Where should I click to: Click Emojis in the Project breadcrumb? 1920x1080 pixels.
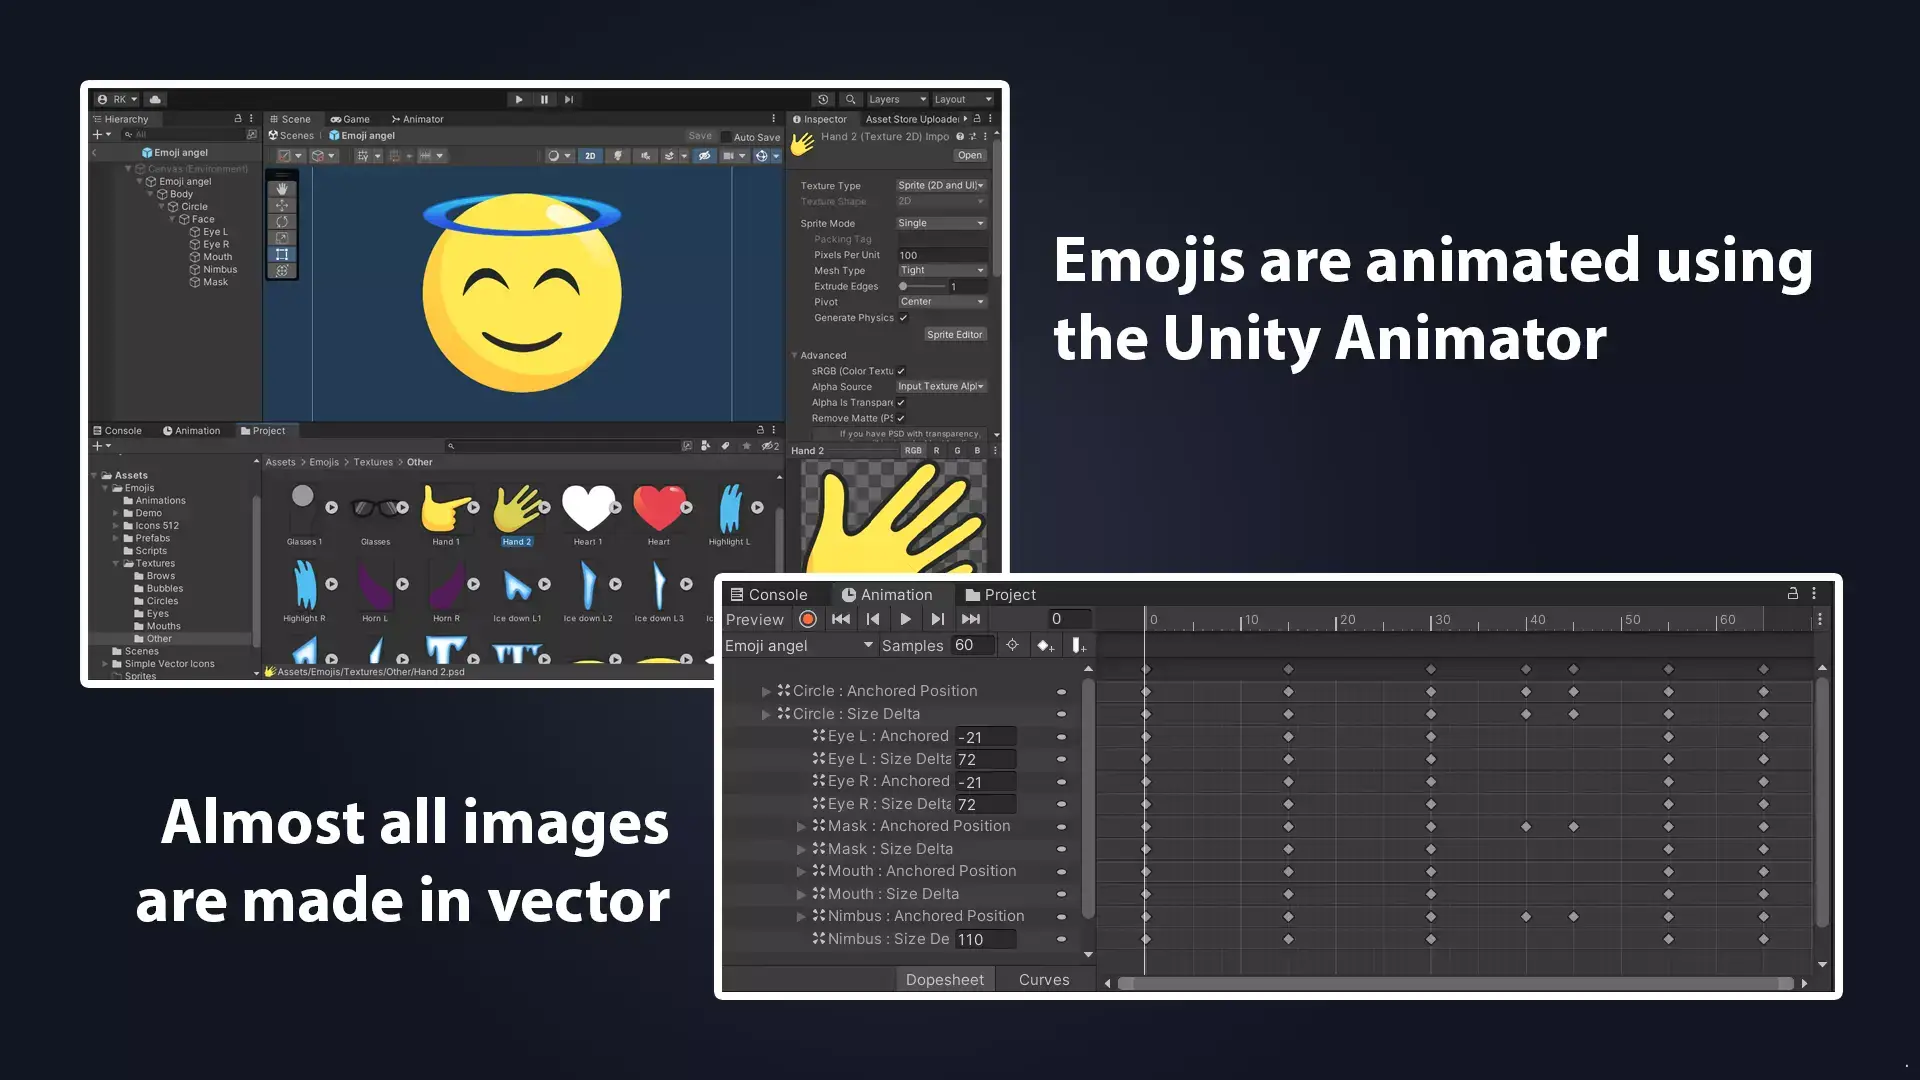click(x=324, y=462)
